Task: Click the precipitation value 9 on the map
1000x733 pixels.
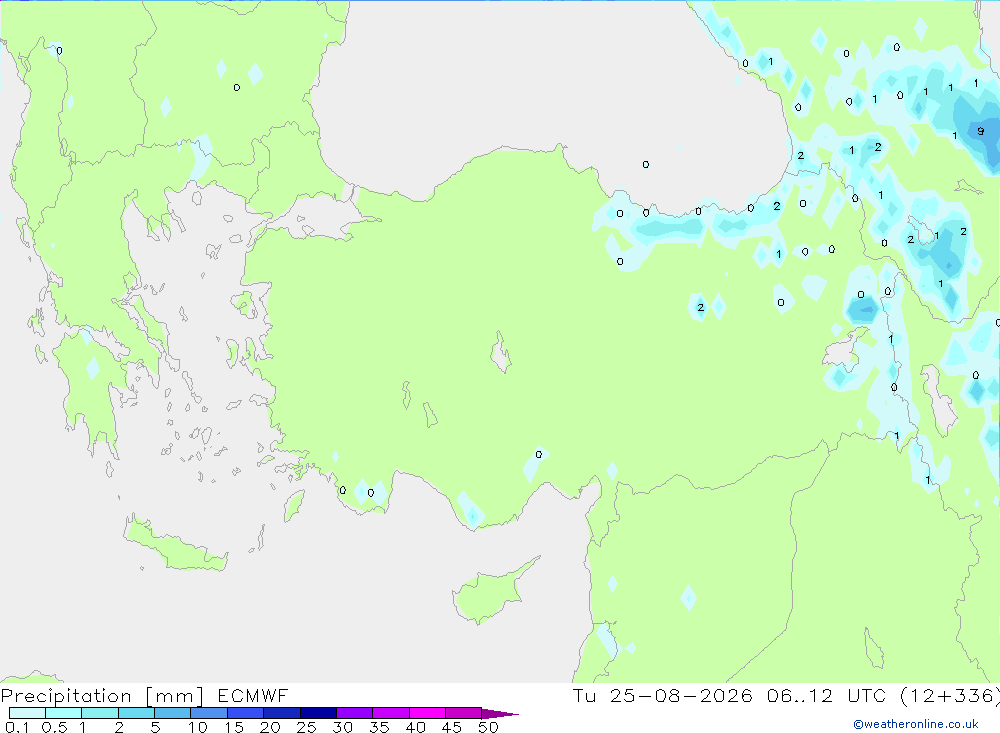Action: (x=980, y=131)
